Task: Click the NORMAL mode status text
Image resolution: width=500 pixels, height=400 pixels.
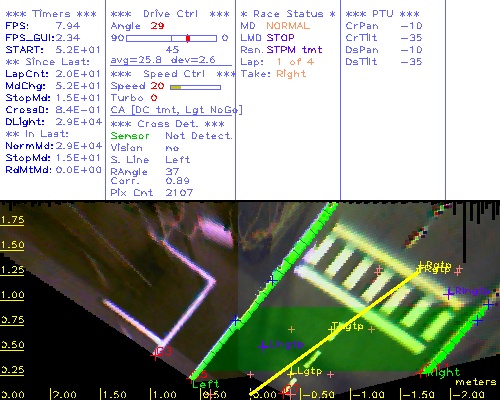Action: (288, 26)
